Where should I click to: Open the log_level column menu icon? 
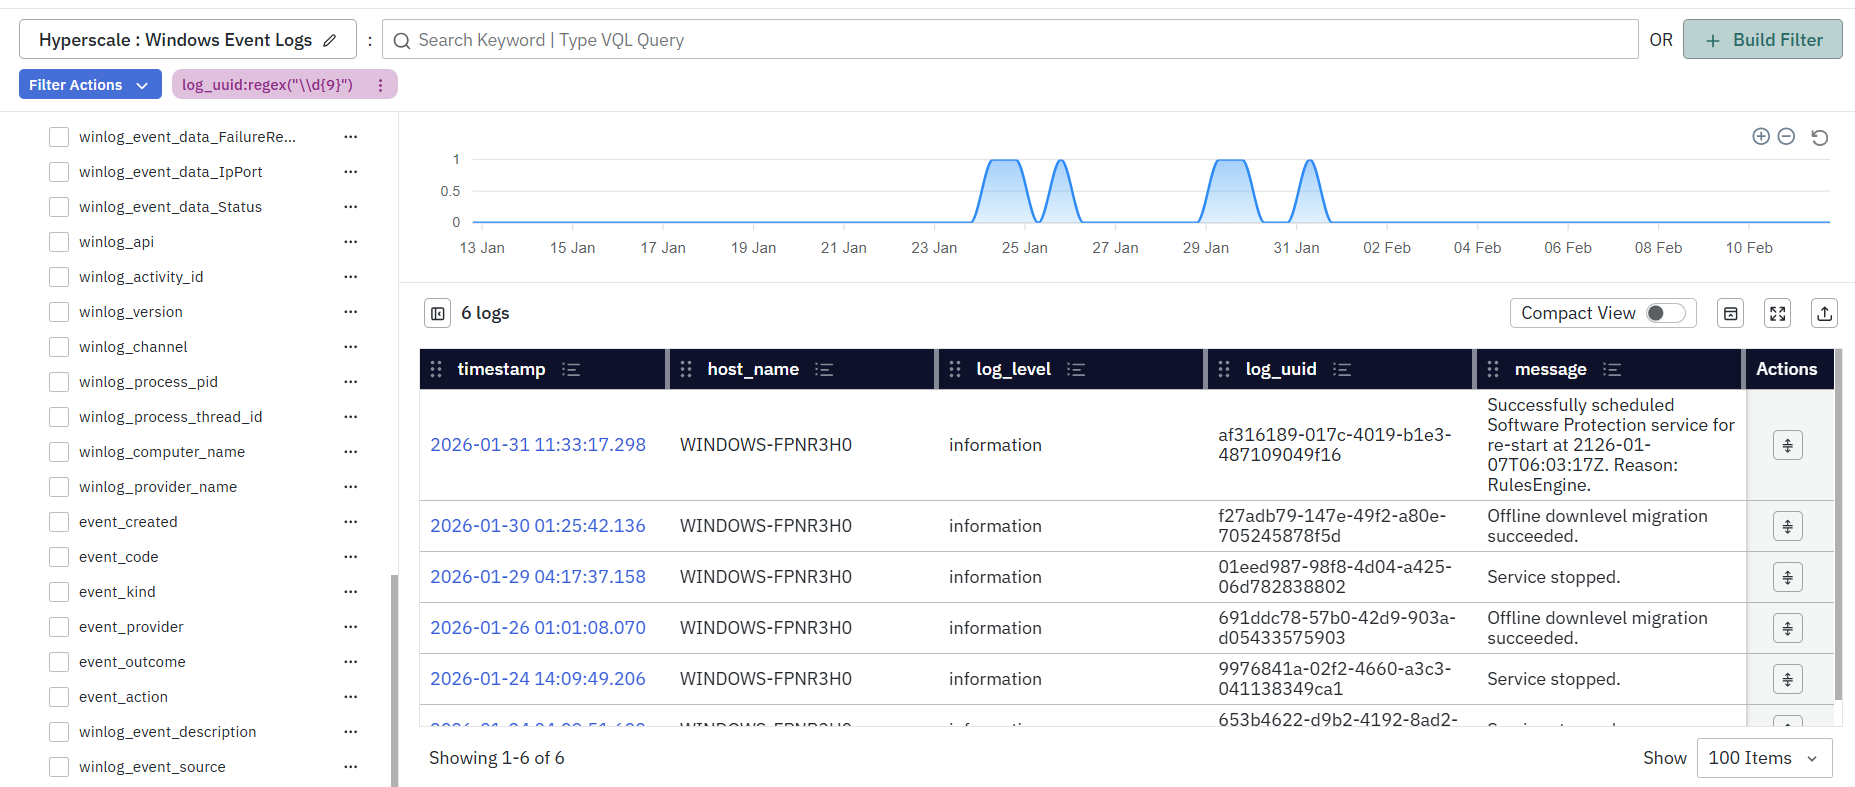(1076, 369)
